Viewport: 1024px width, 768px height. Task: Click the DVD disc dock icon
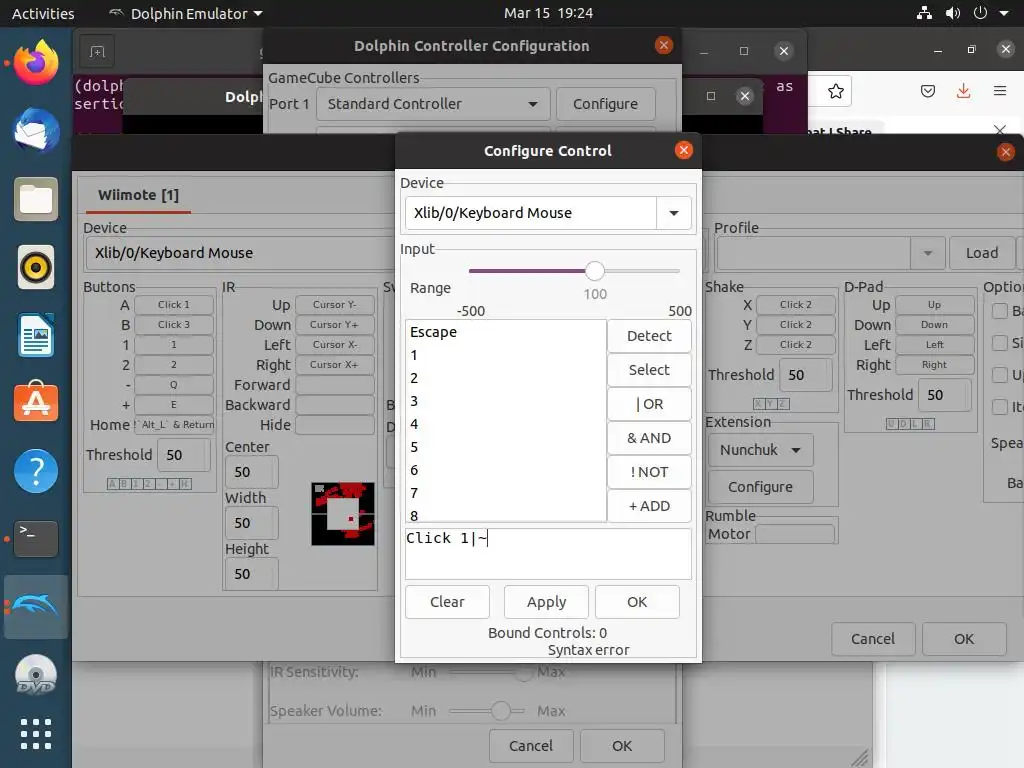coord(36,675)
